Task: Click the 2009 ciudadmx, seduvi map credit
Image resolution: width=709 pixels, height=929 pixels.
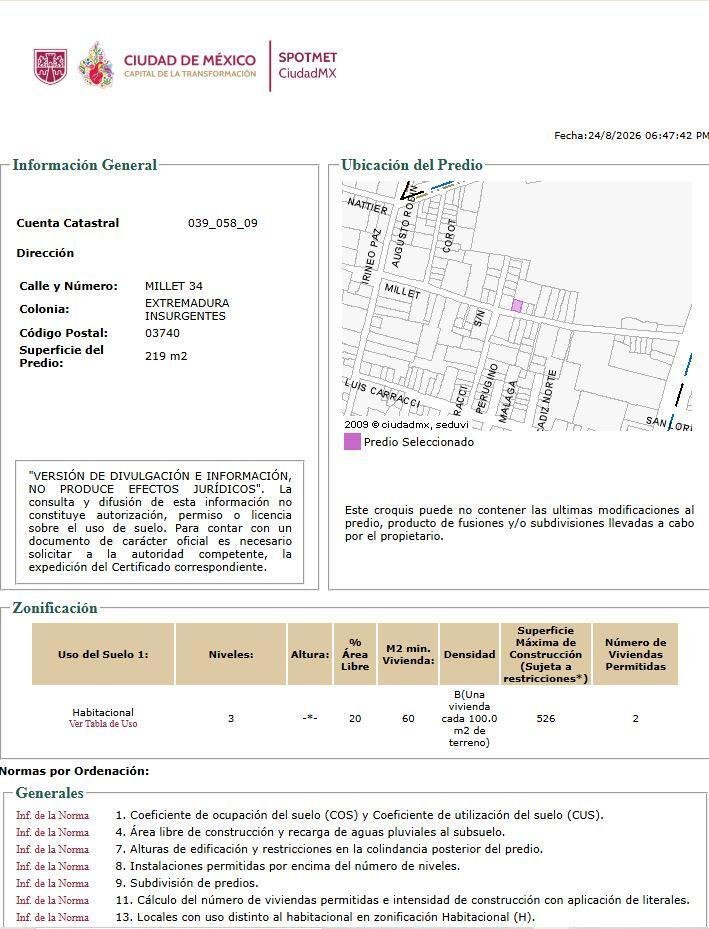Action: 406,424
